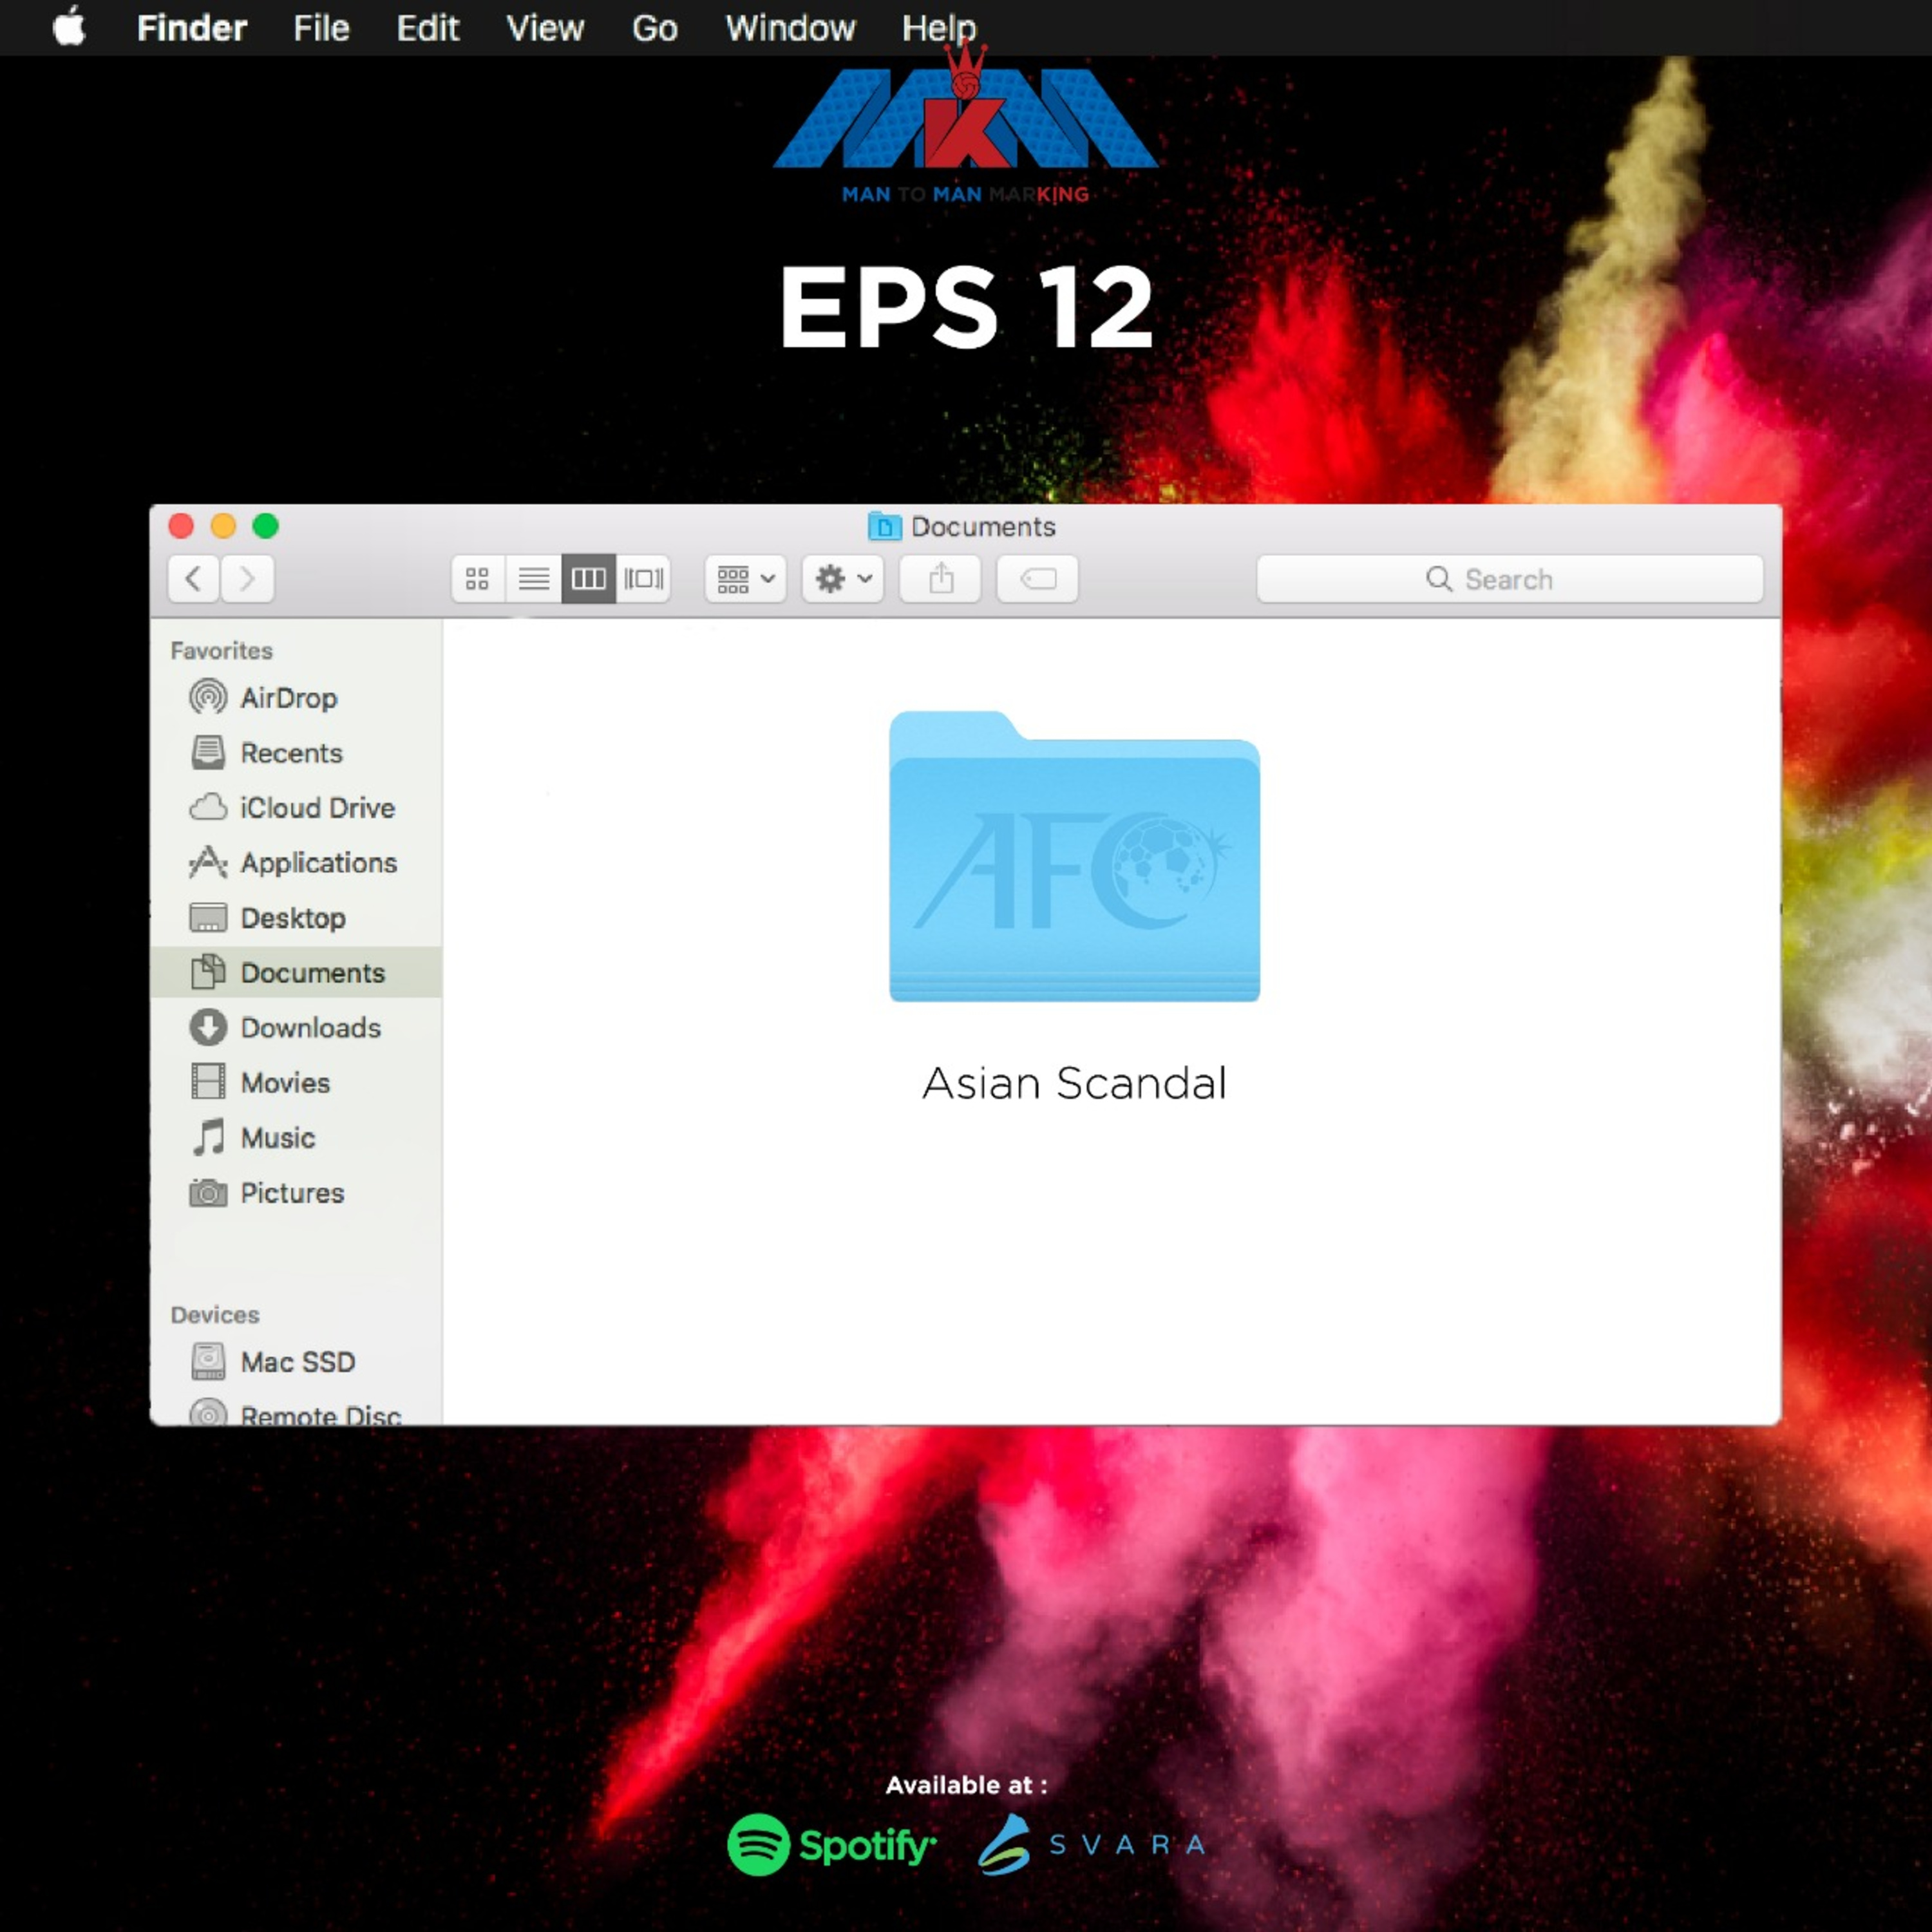Open Downloads in the sidebar
The height and width of the screenshot is (1932, 1932).
pos(296,1028)
